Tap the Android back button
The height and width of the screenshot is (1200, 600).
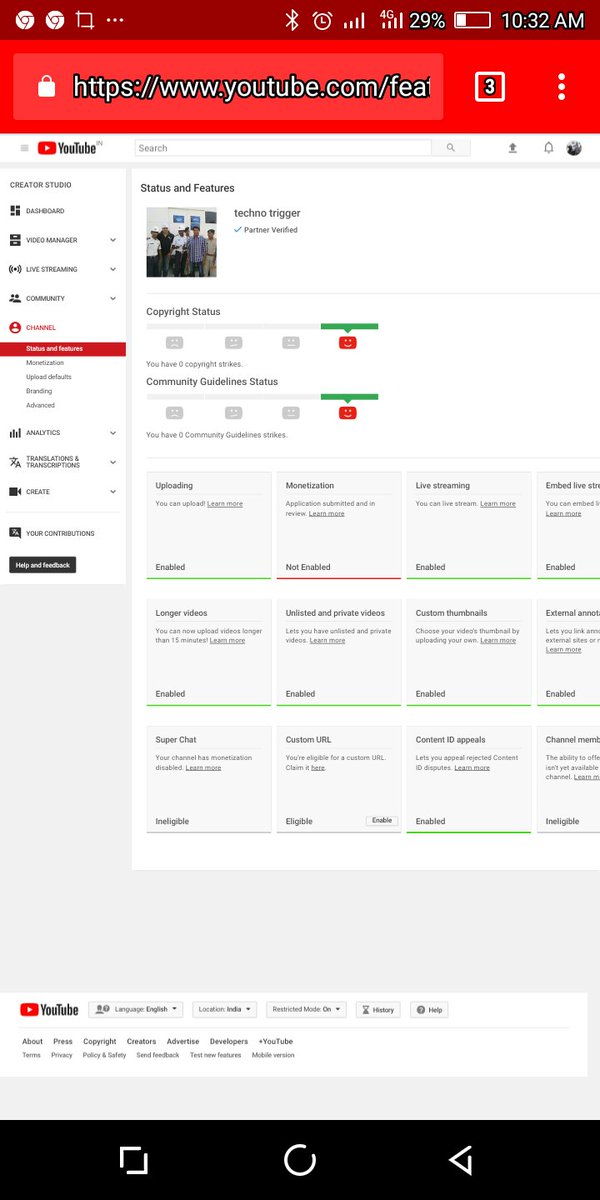coord(460,1160)
